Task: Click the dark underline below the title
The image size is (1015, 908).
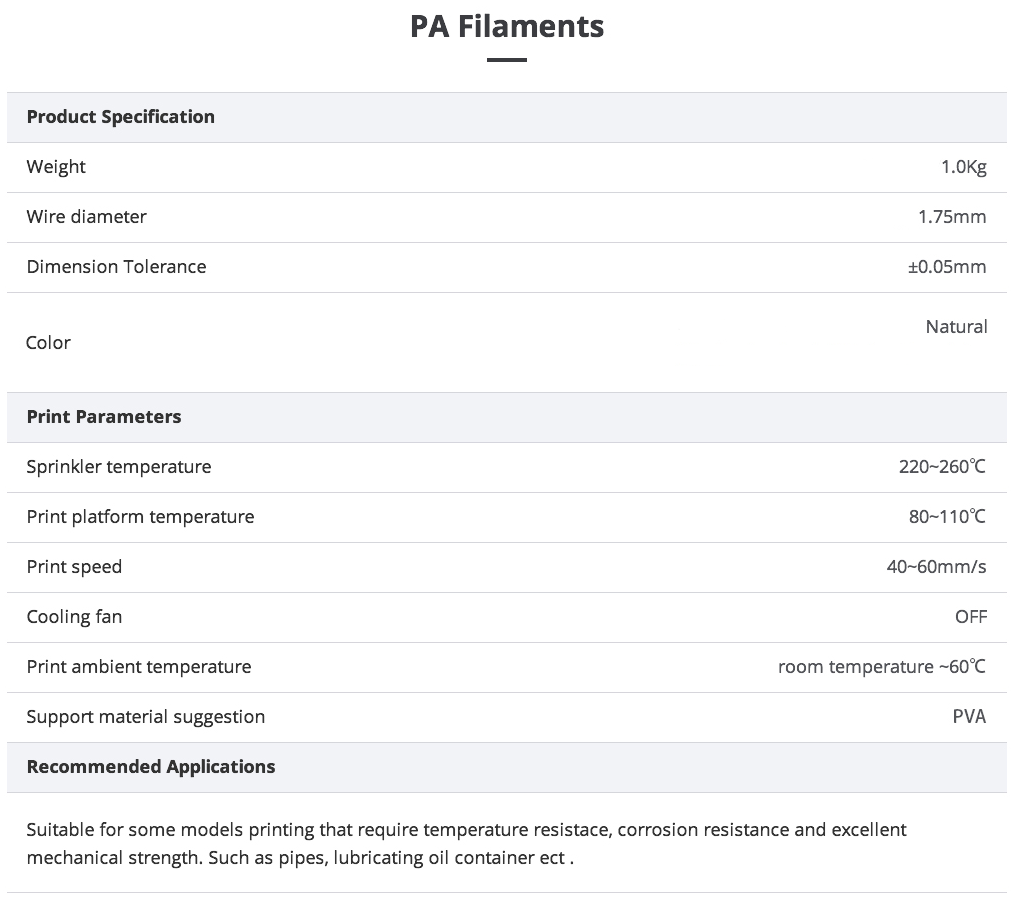Action: point(507,60)
